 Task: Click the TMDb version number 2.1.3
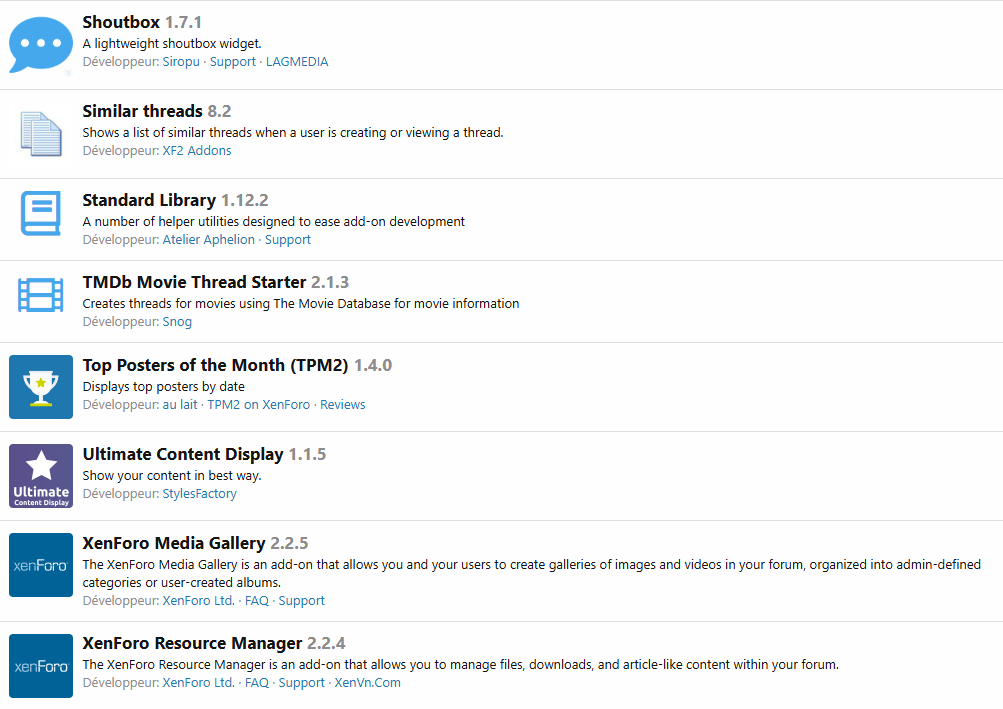point(330,282)
